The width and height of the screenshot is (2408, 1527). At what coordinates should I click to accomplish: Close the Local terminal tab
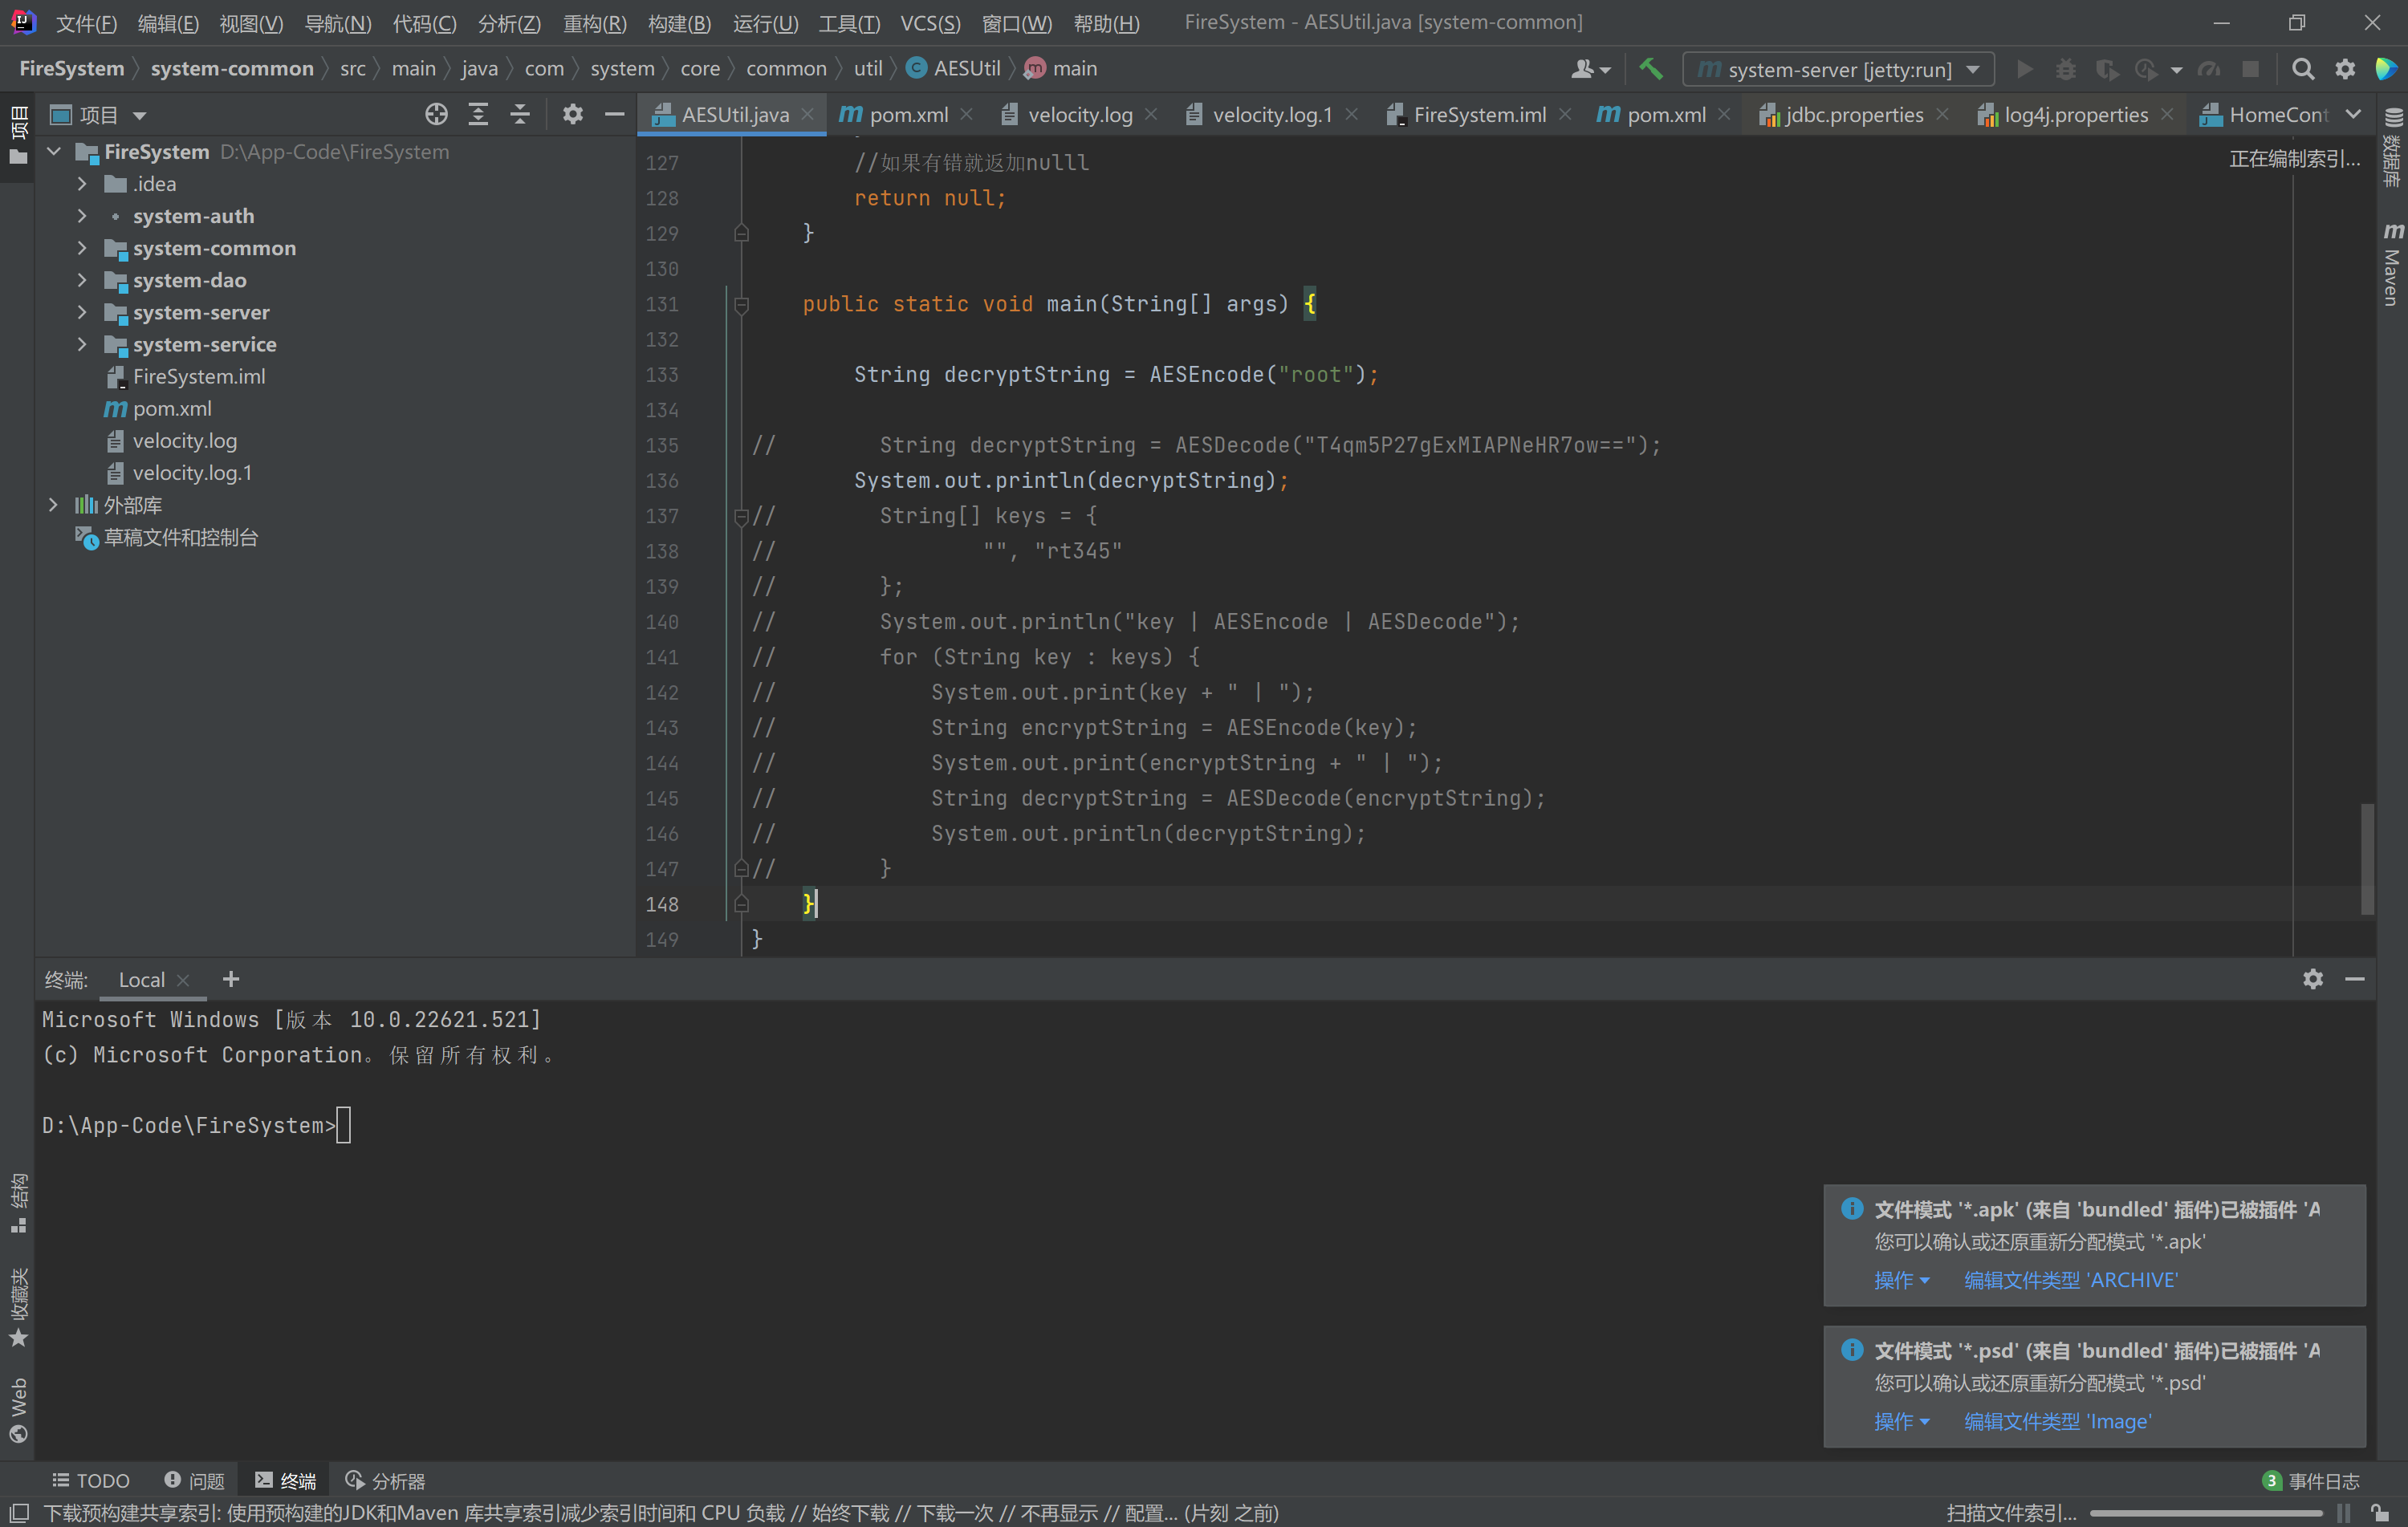[x=183, y=980]
